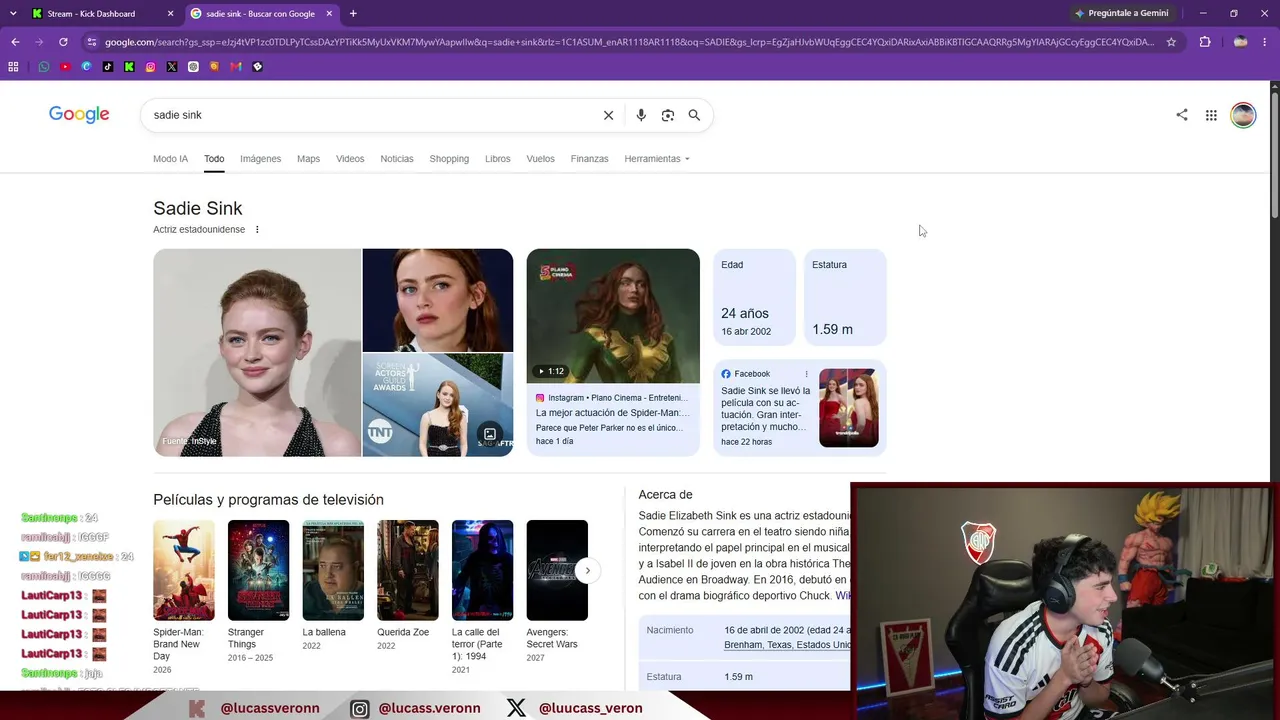This screenshot has width=1280, height=720.
Task: Switch to Modo IA search tab
Action: click(170, 159)
